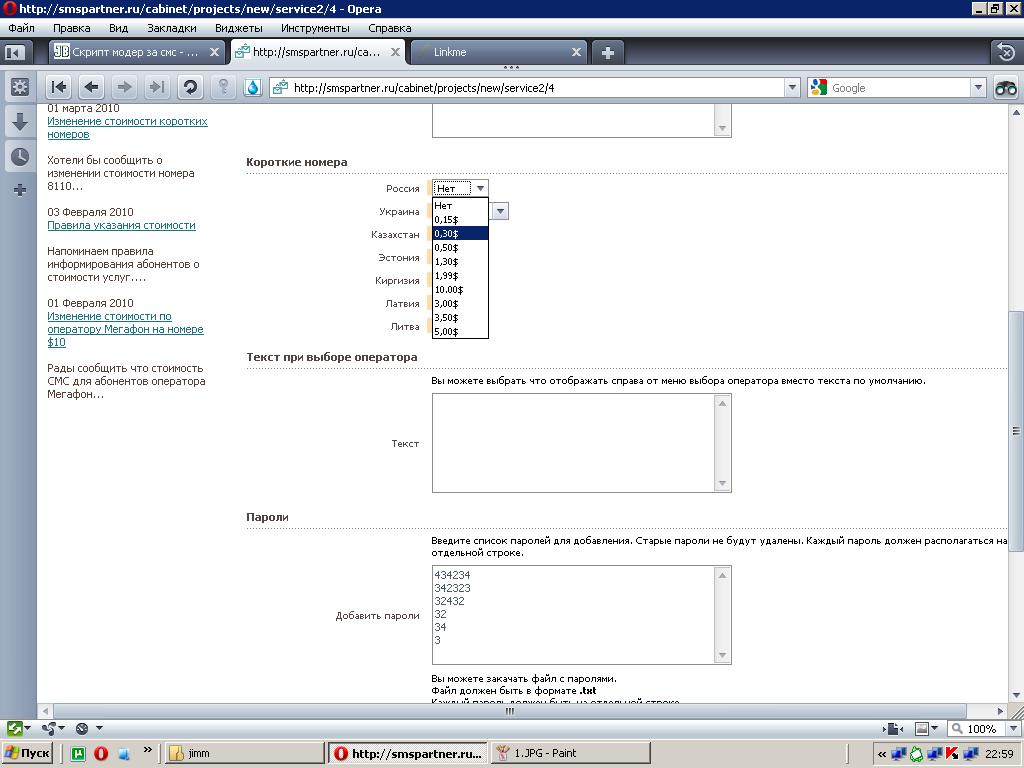1024x768 pixels.
Task: Click fit to width status icon
Action: pyautogui.click(x=893, y=729)
